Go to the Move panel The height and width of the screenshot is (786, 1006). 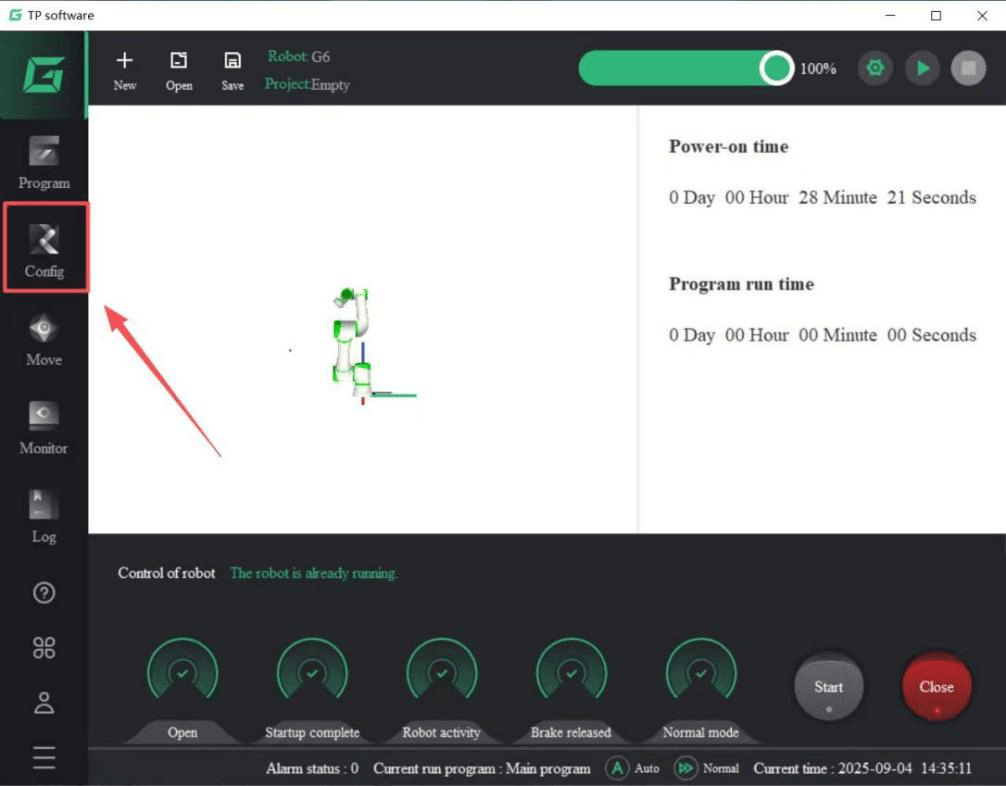point(44,339)
